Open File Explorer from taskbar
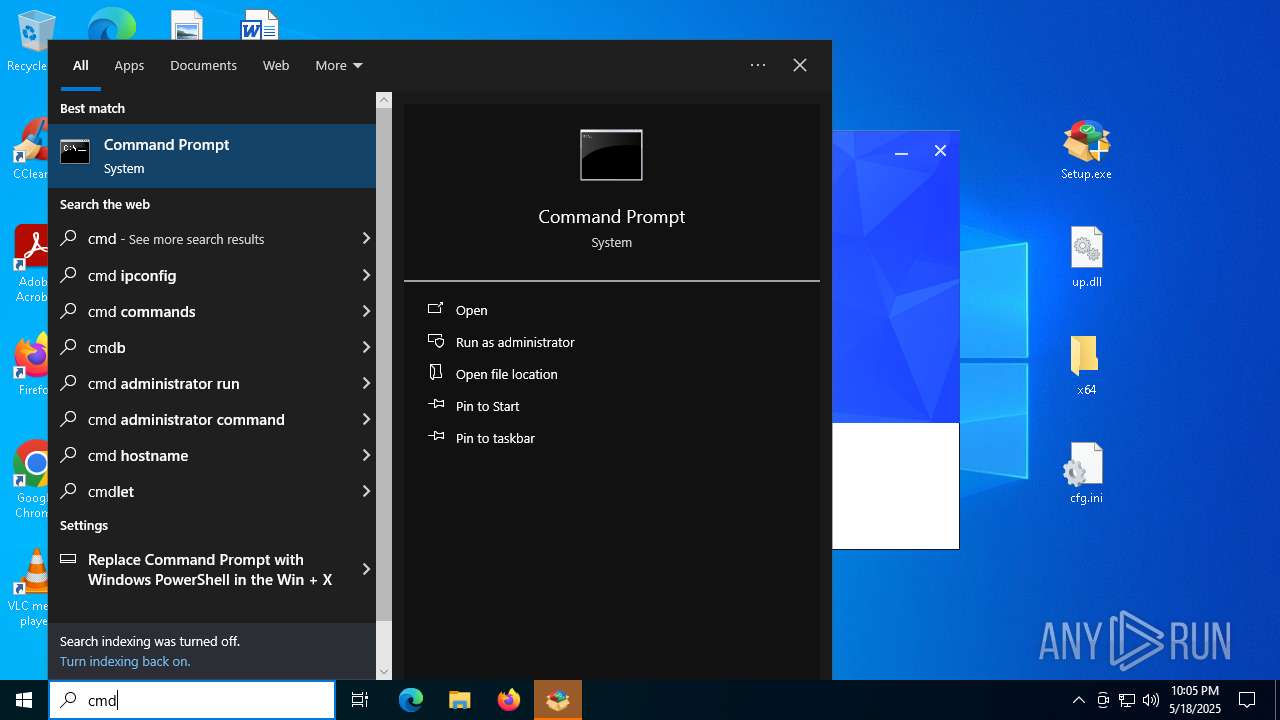The height and width of the screenshot is (720, 1280). click(459, 700)
